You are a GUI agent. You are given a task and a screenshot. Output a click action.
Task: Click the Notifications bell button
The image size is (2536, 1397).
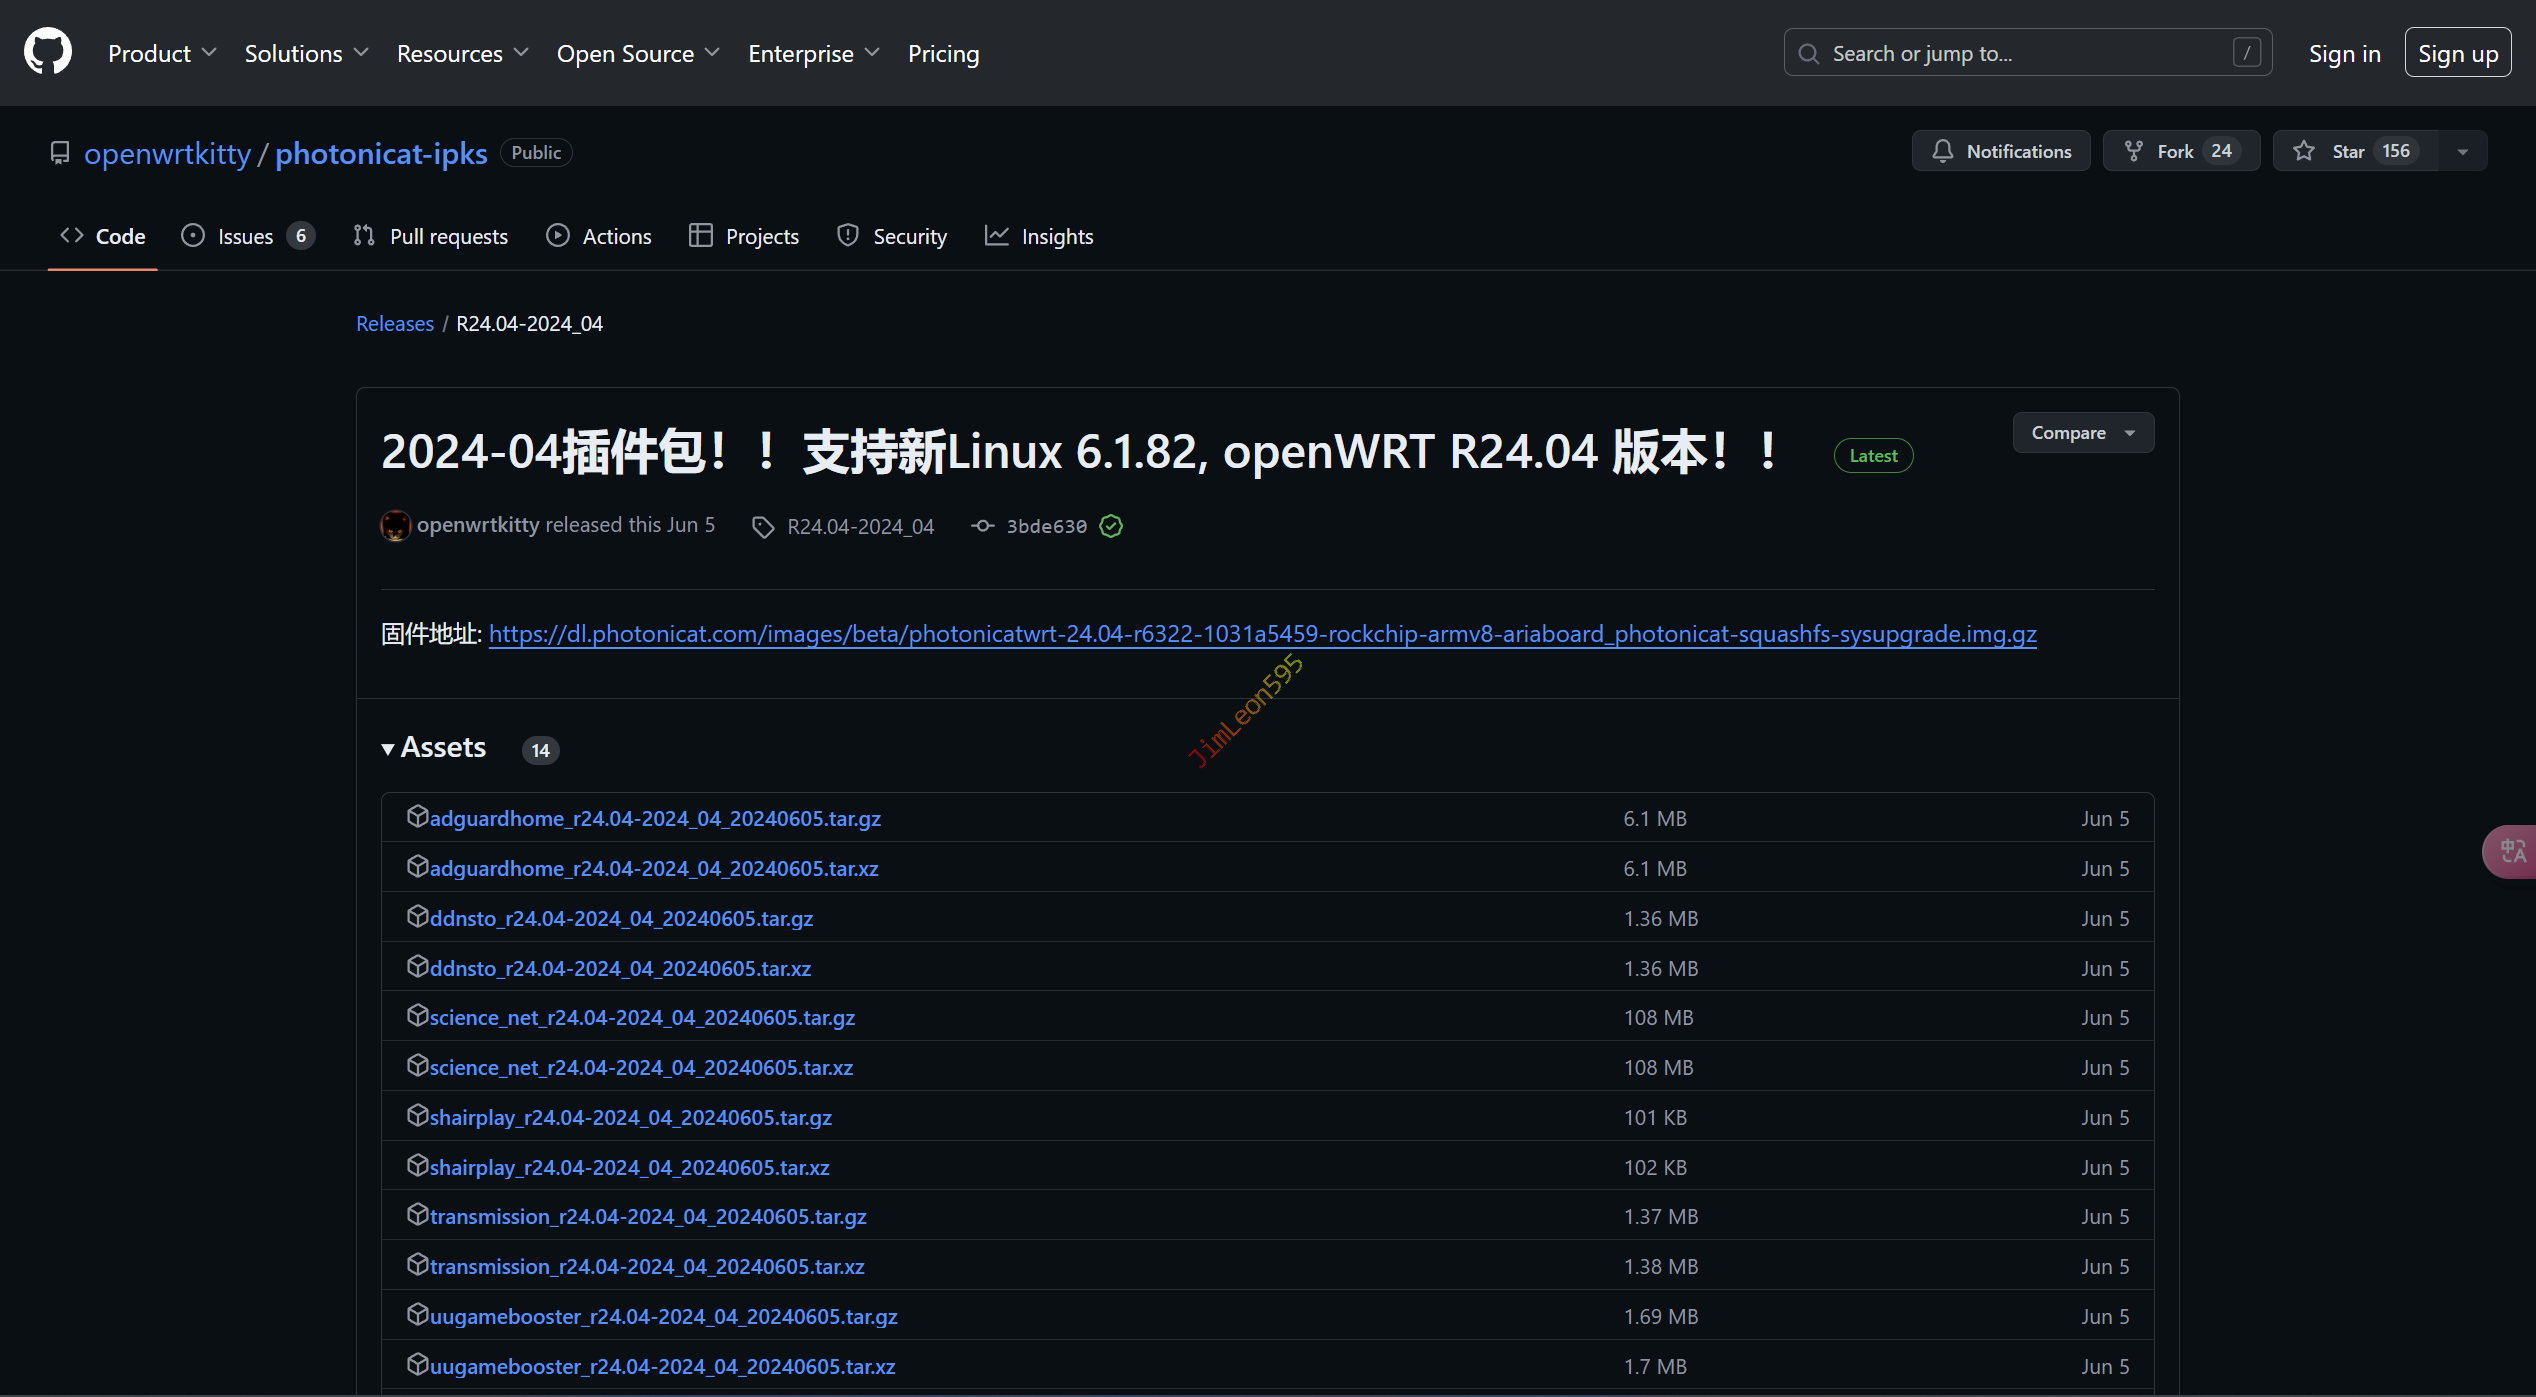[2001, 151]
